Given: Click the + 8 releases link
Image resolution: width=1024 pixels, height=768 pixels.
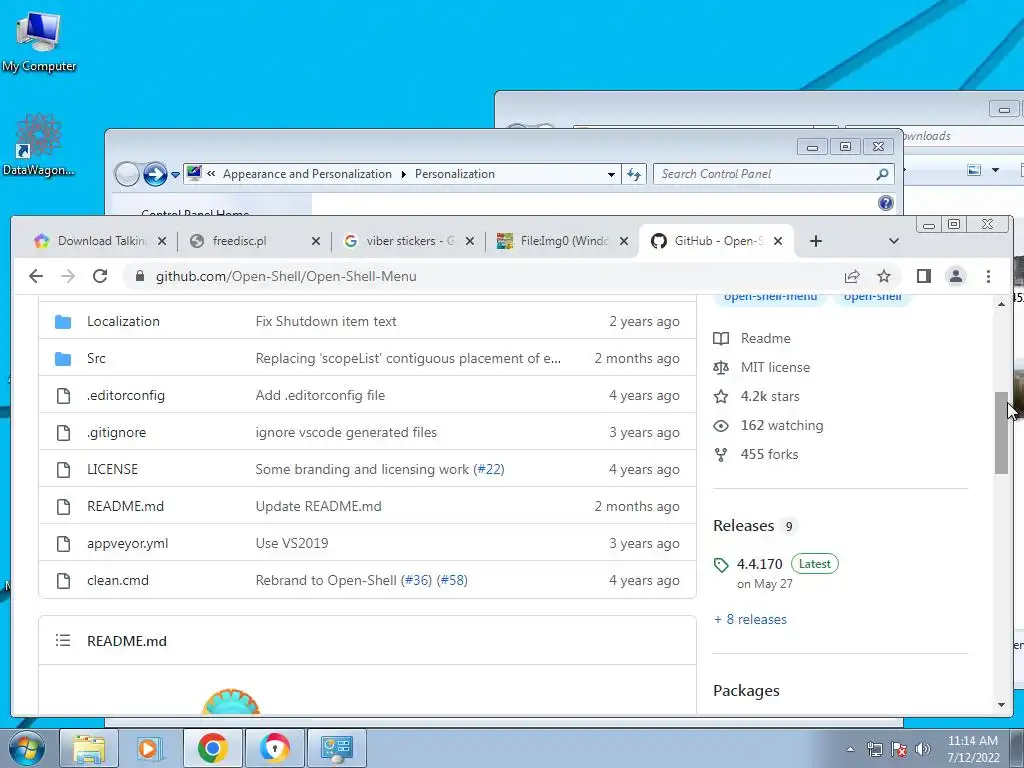Looking at the screenshot, I should [750, 619].
